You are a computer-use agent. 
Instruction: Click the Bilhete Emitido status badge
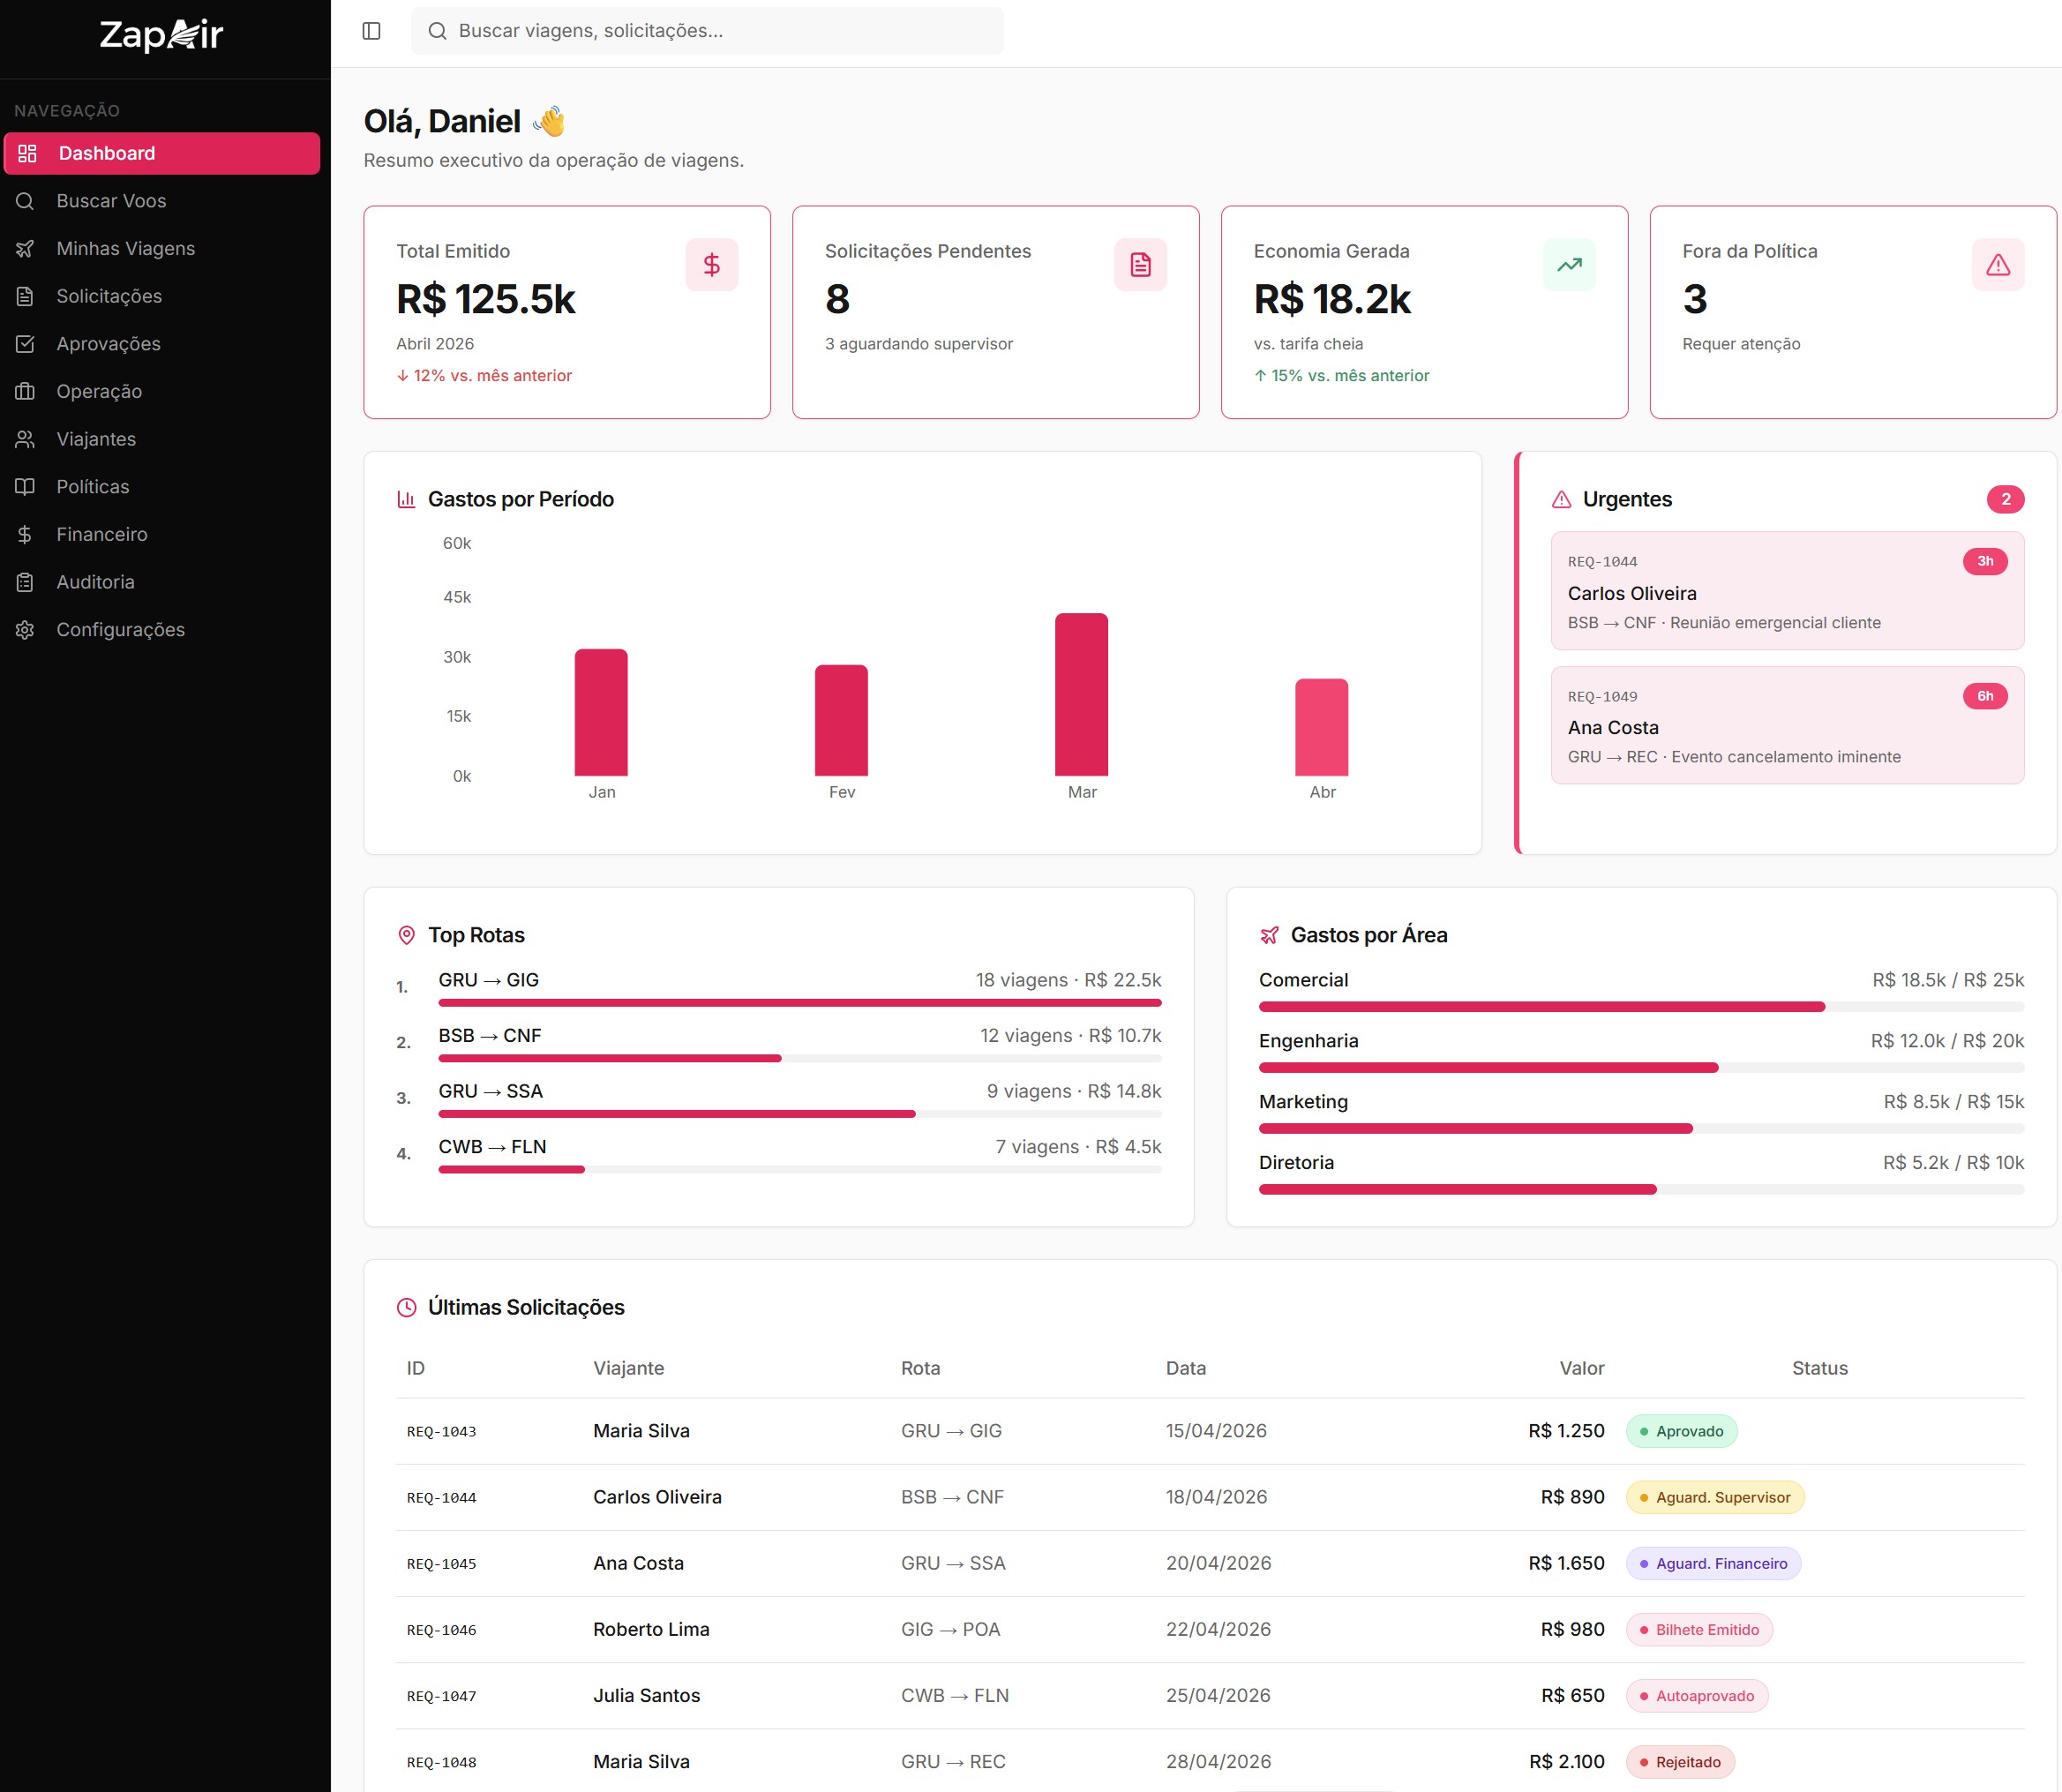(1699, 1630)
